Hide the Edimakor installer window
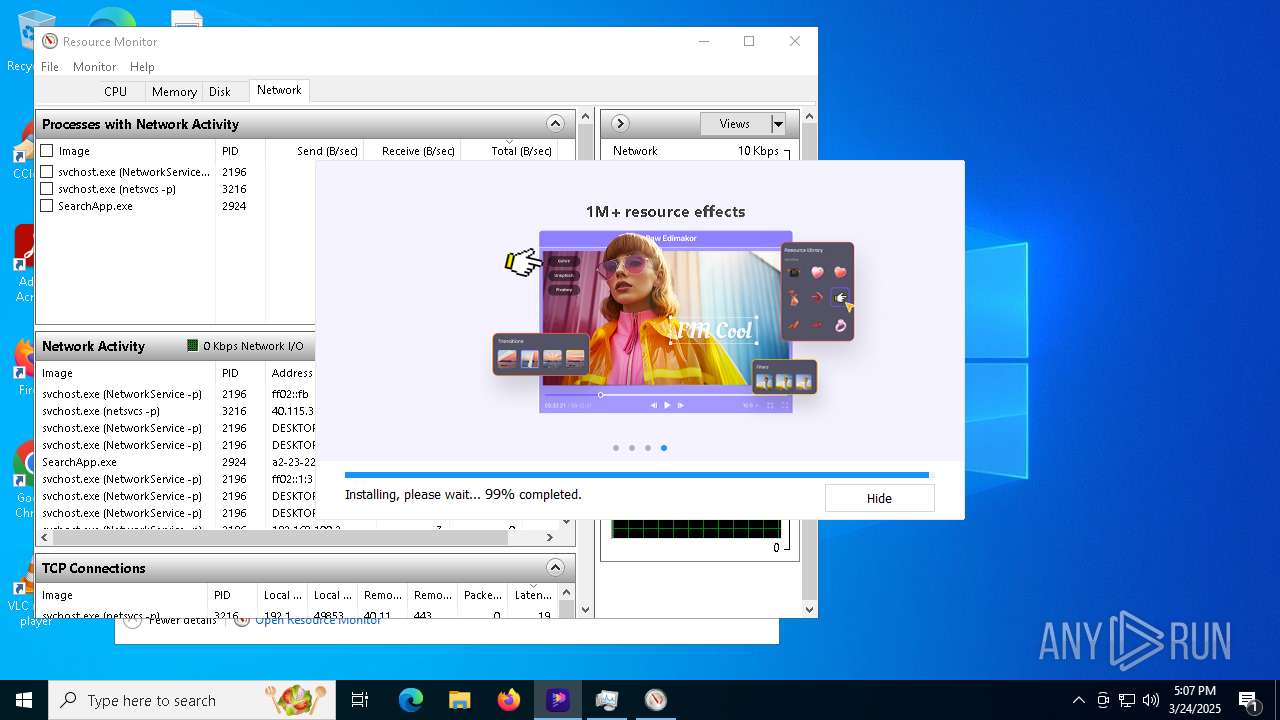The height and width of the screenshot is (720, 1280). pos(879,498)
